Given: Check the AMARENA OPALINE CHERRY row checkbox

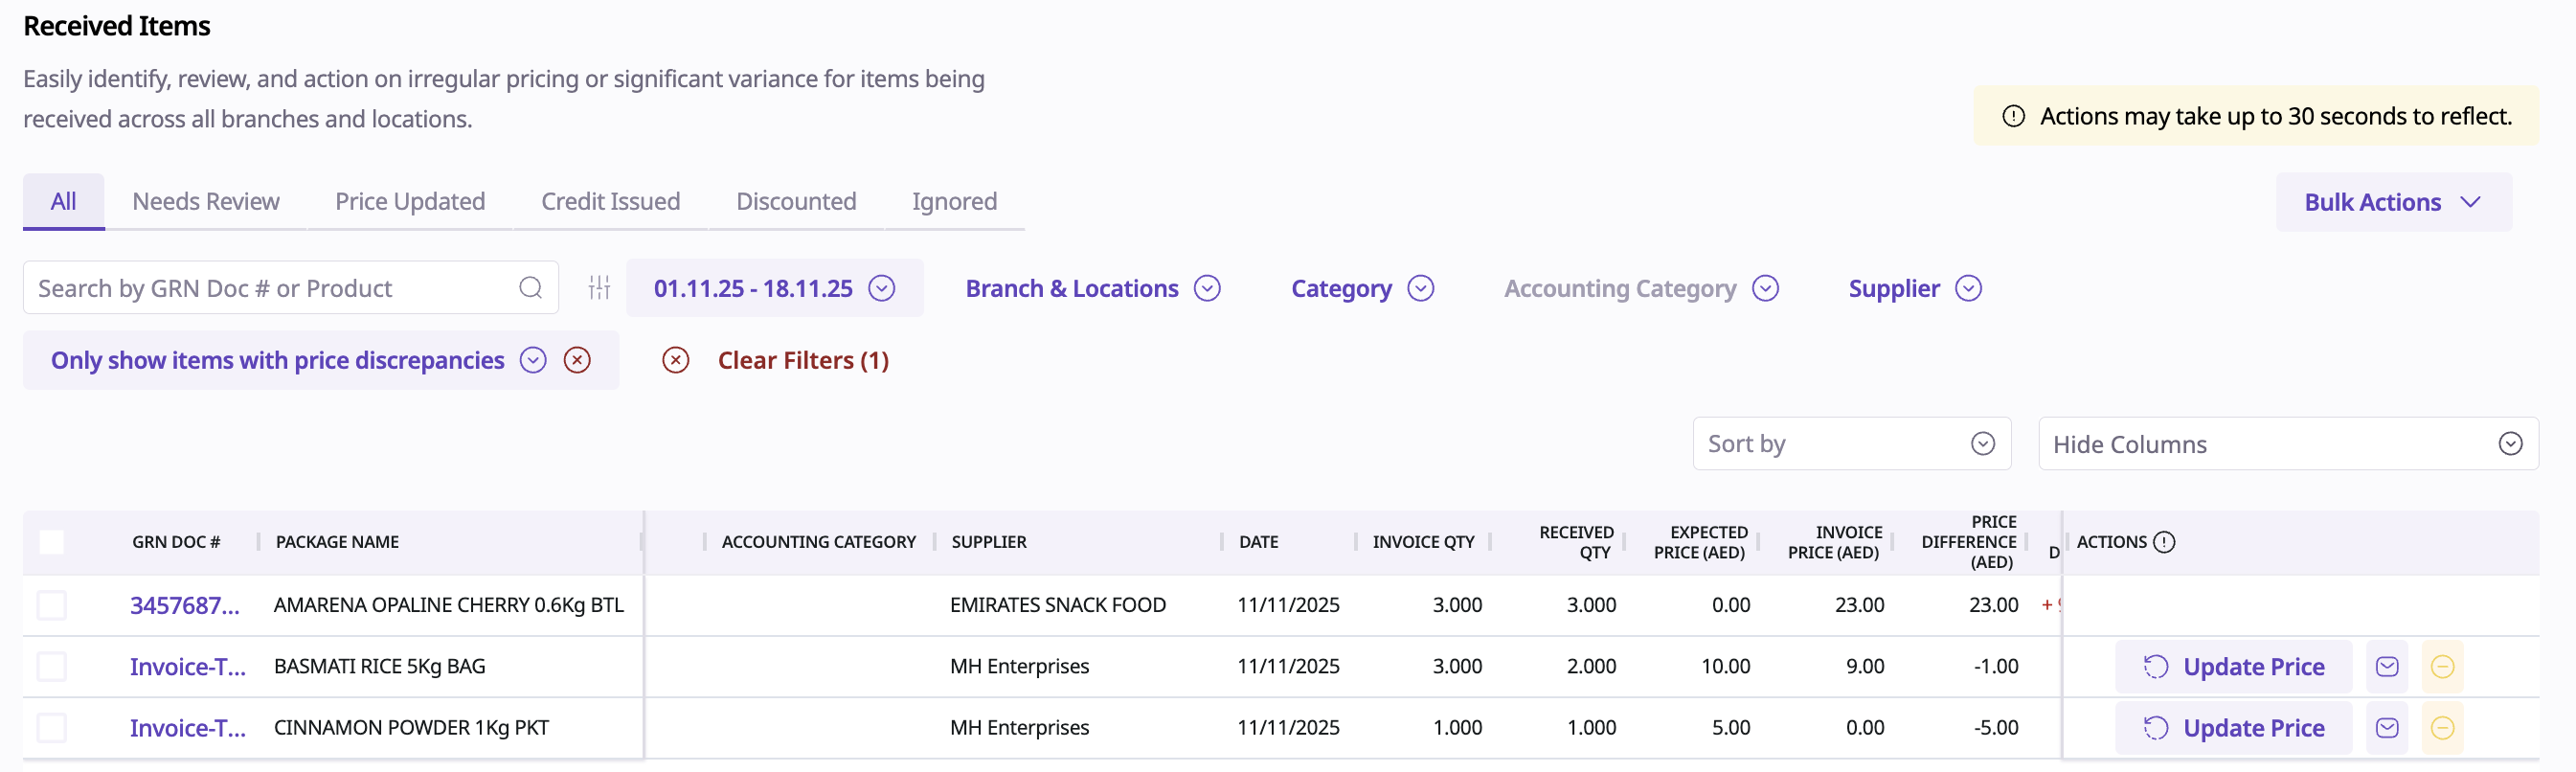Looking at the screenshot, I should 52,605.
